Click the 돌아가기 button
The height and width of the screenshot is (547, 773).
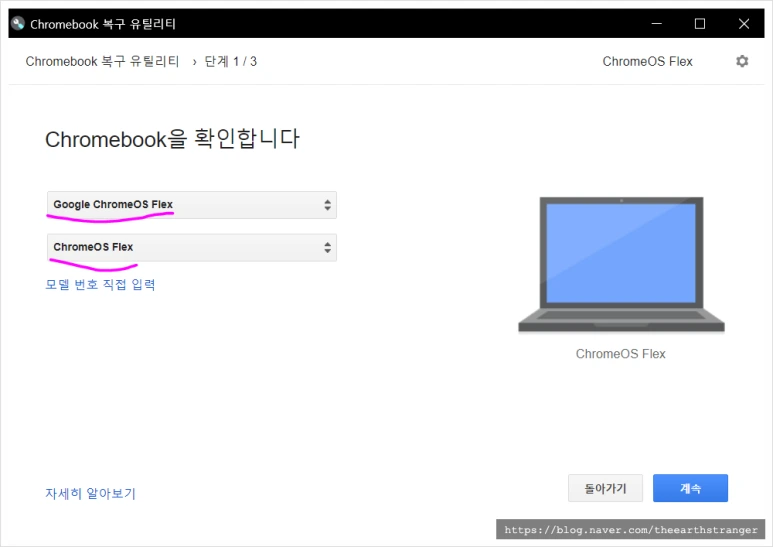(x=605, y=488)
